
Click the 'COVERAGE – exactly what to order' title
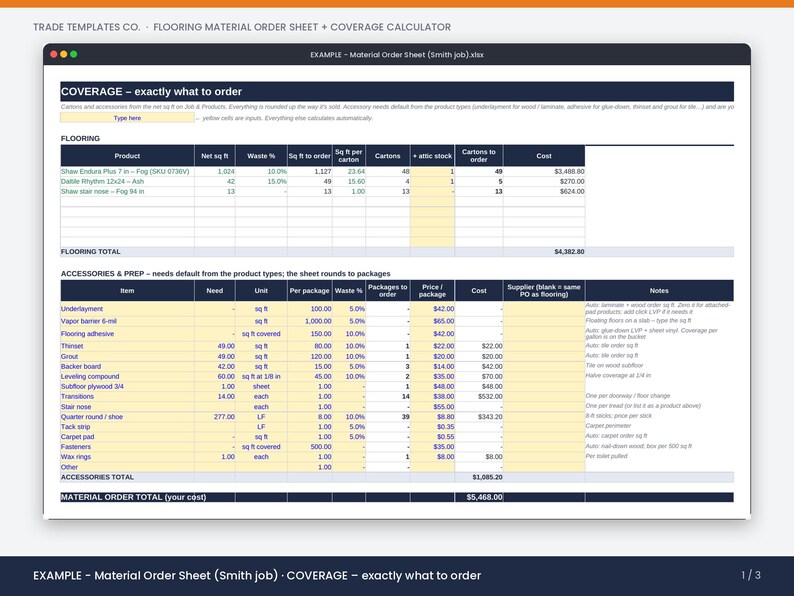tap(151, 92)
